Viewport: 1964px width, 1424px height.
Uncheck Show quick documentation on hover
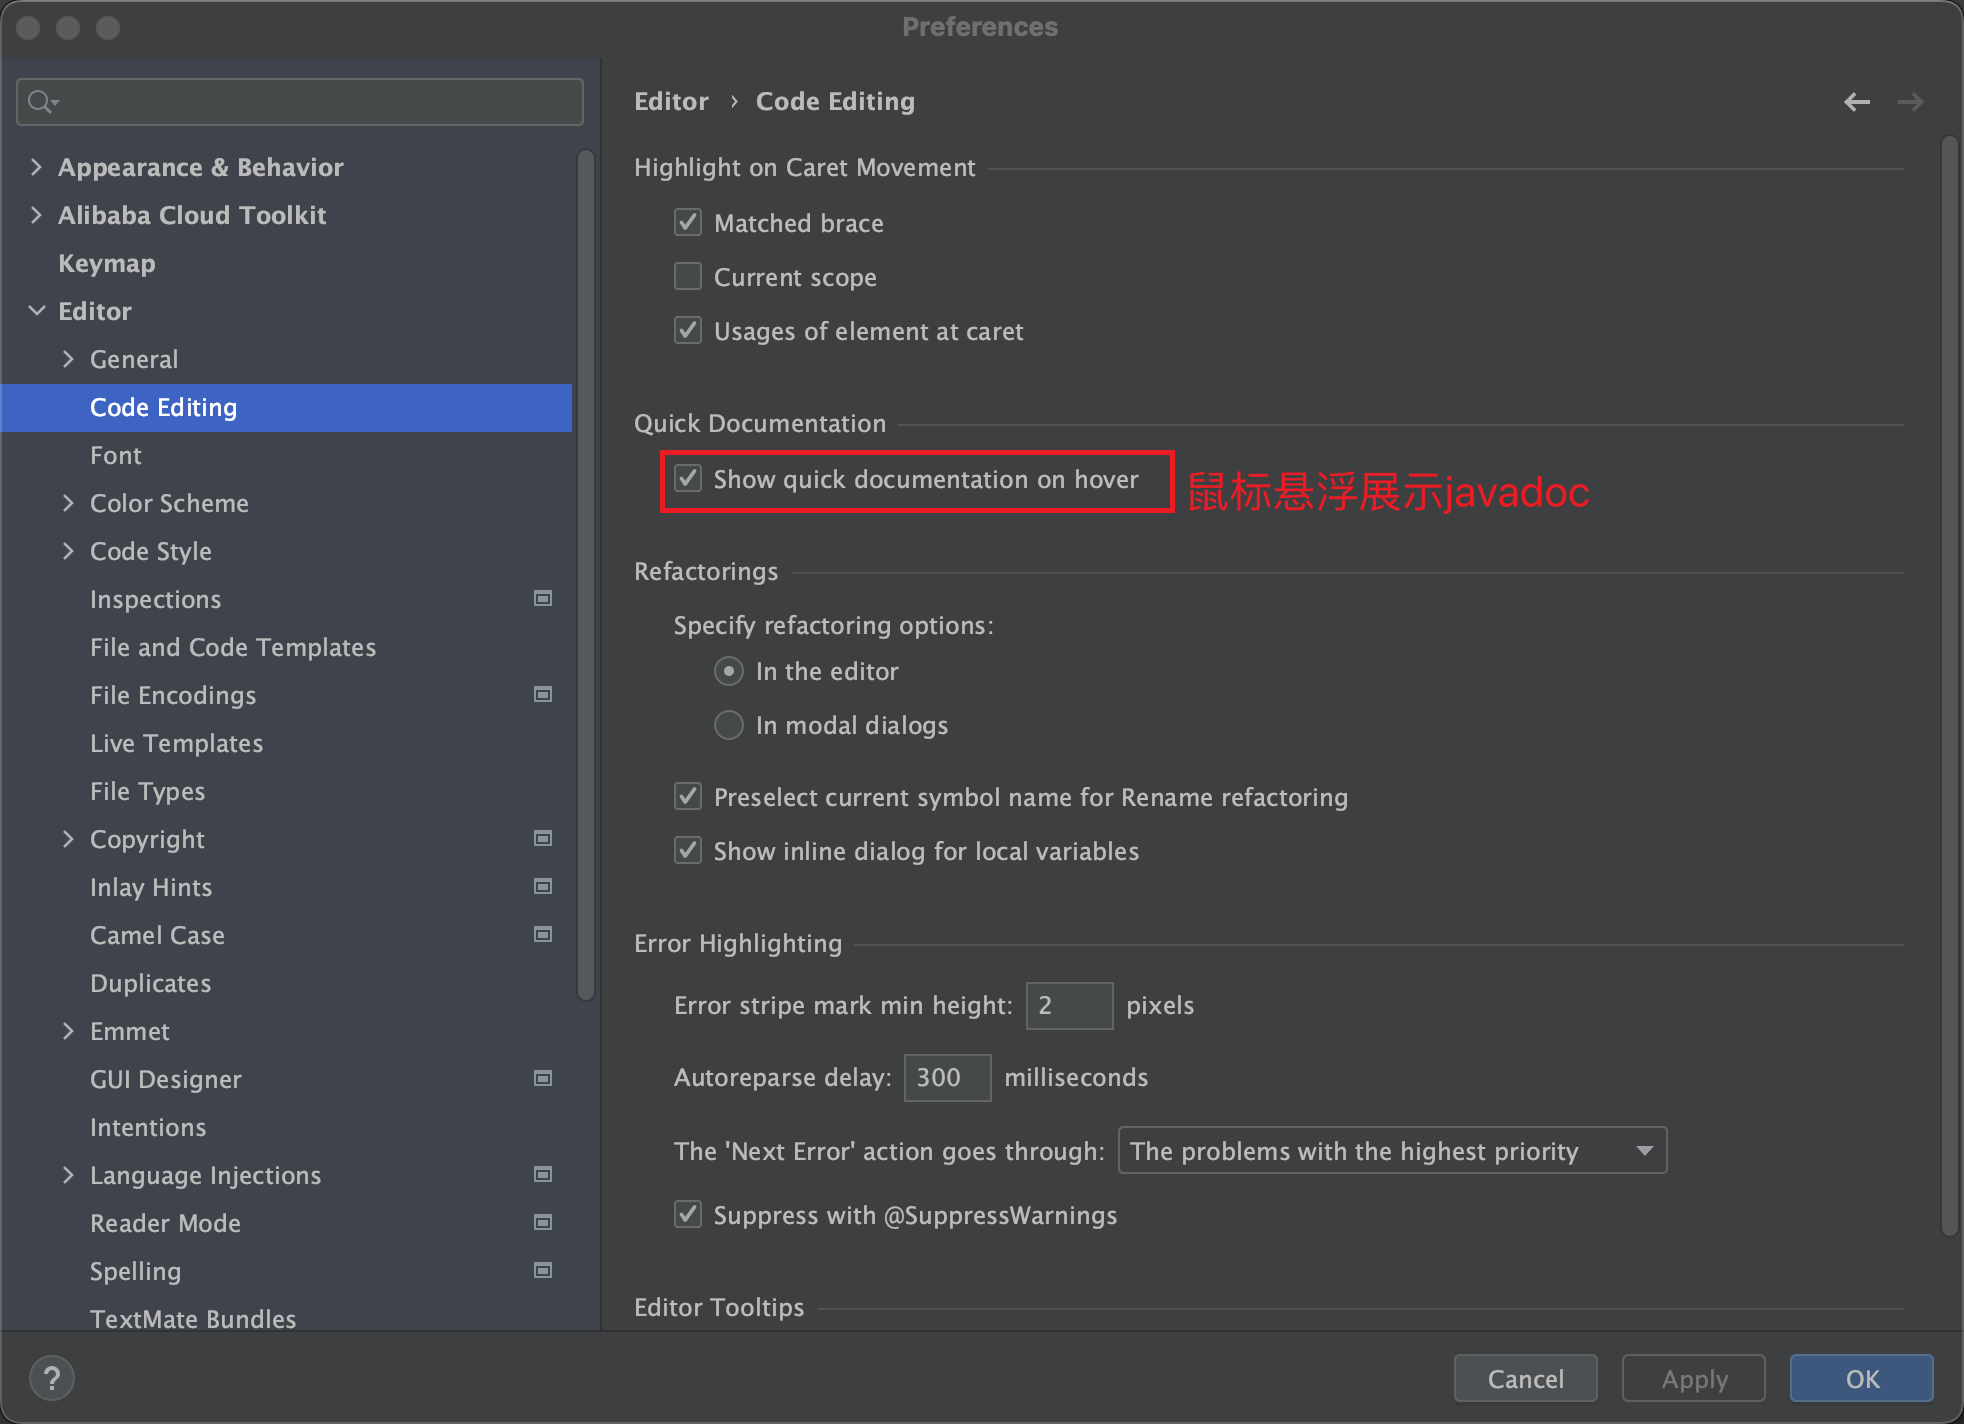coord(688,478)
